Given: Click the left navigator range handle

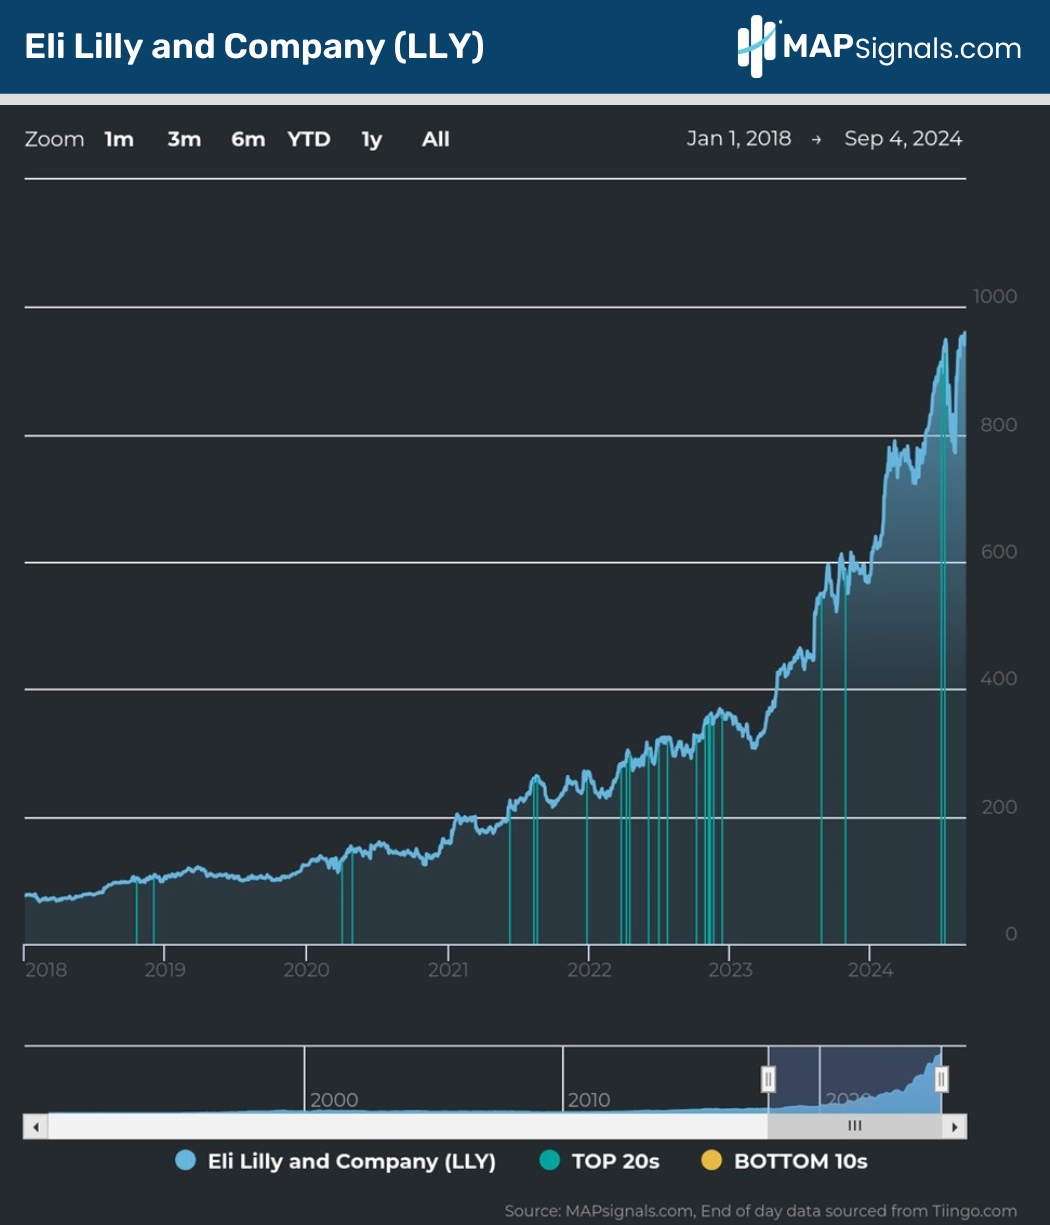Looking at the screenshot, I should tap(768, 1079).
